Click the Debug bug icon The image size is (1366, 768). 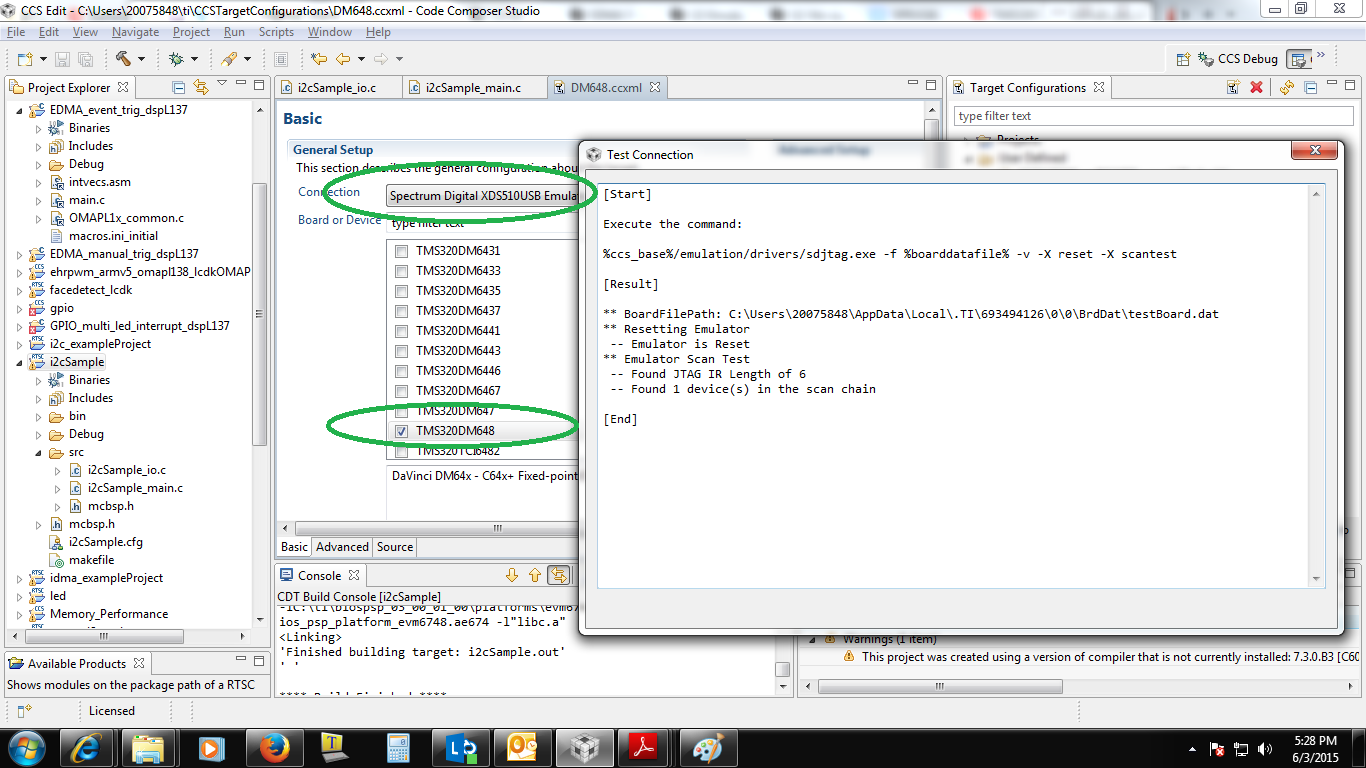tap(176, 59)
